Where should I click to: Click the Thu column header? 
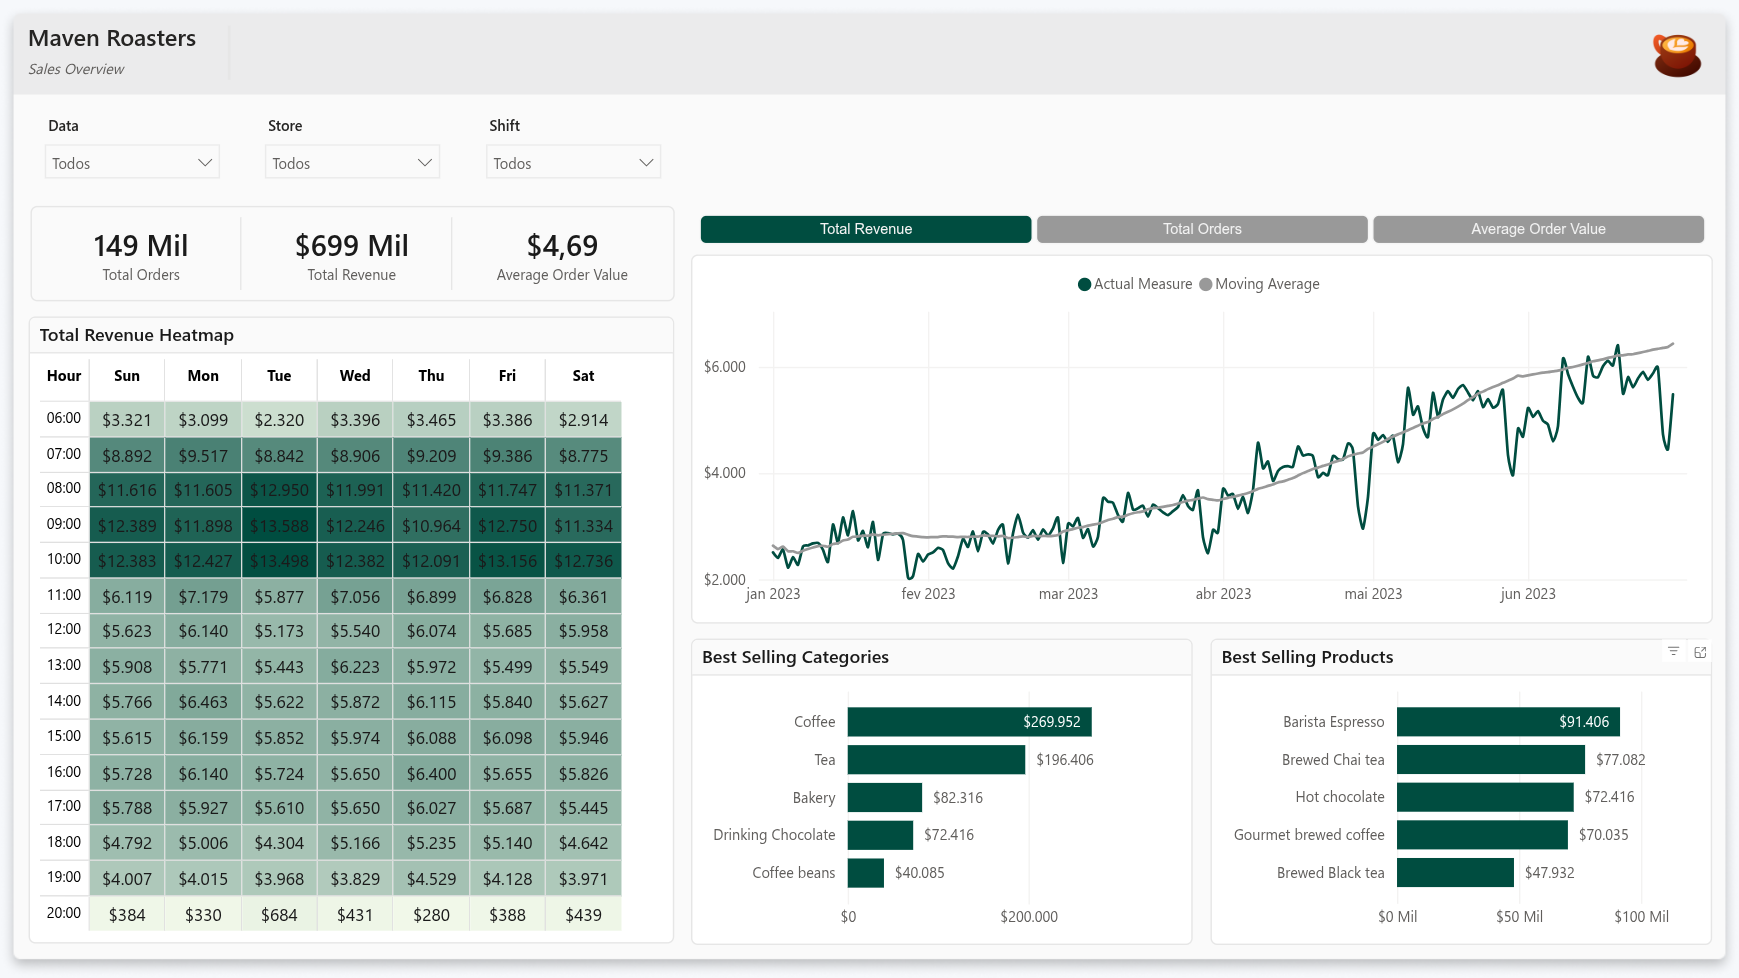[x=431, y=376]
